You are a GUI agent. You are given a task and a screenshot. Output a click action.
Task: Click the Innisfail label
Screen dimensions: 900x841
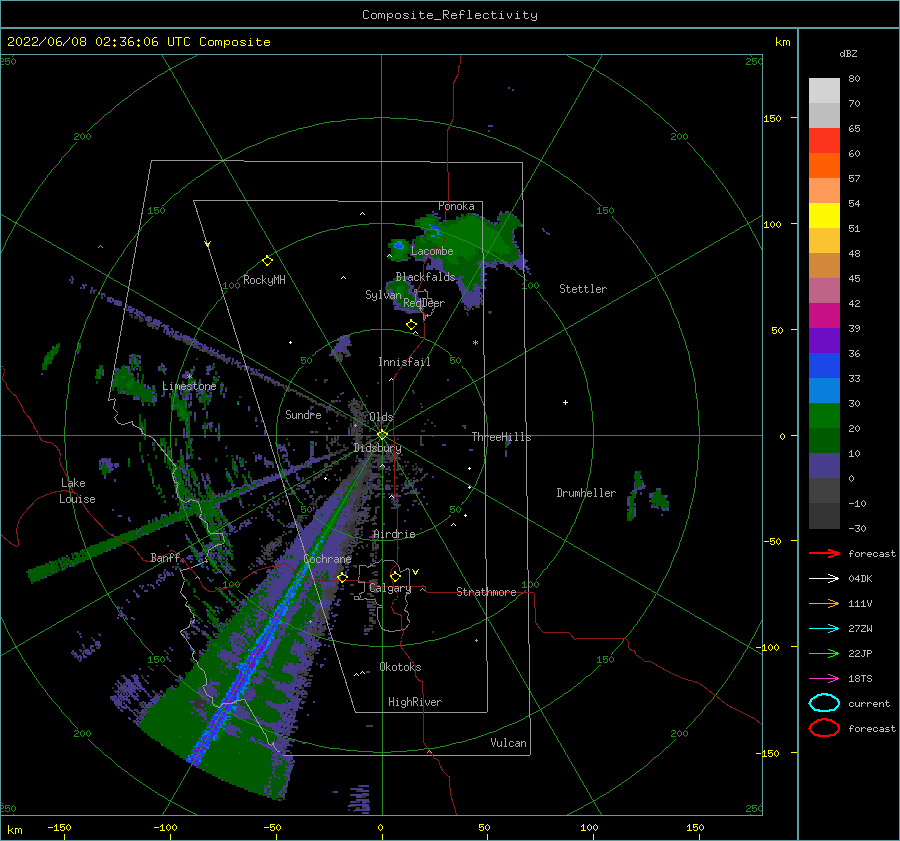404,362
